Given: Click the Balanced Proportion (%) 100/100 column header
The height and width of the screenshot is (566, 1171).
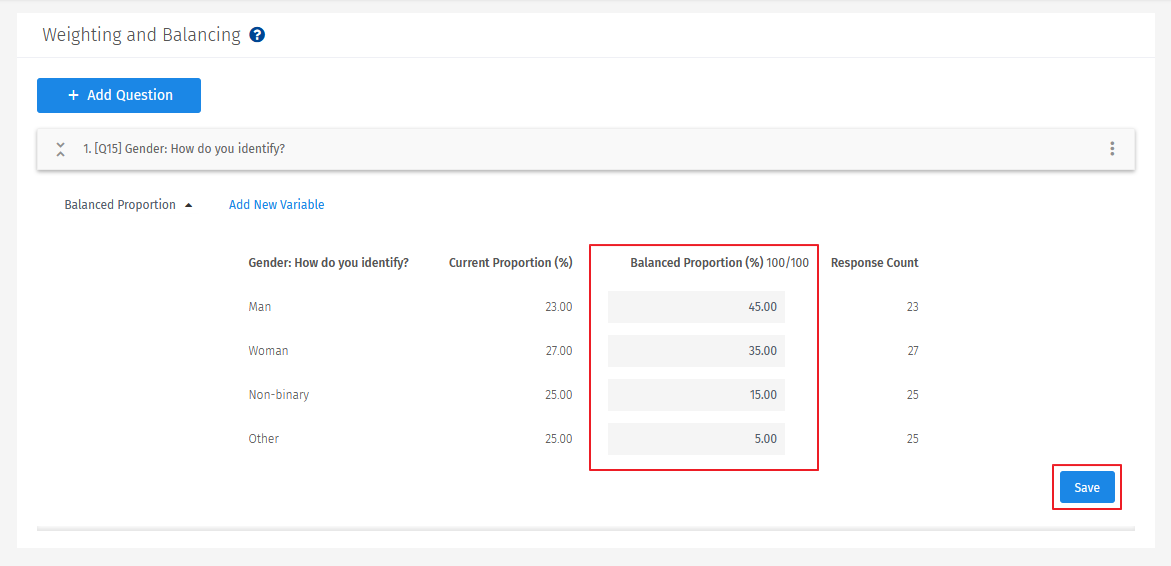Looking at the screenshot, I should pyautogui.click(x=719, y=263).
